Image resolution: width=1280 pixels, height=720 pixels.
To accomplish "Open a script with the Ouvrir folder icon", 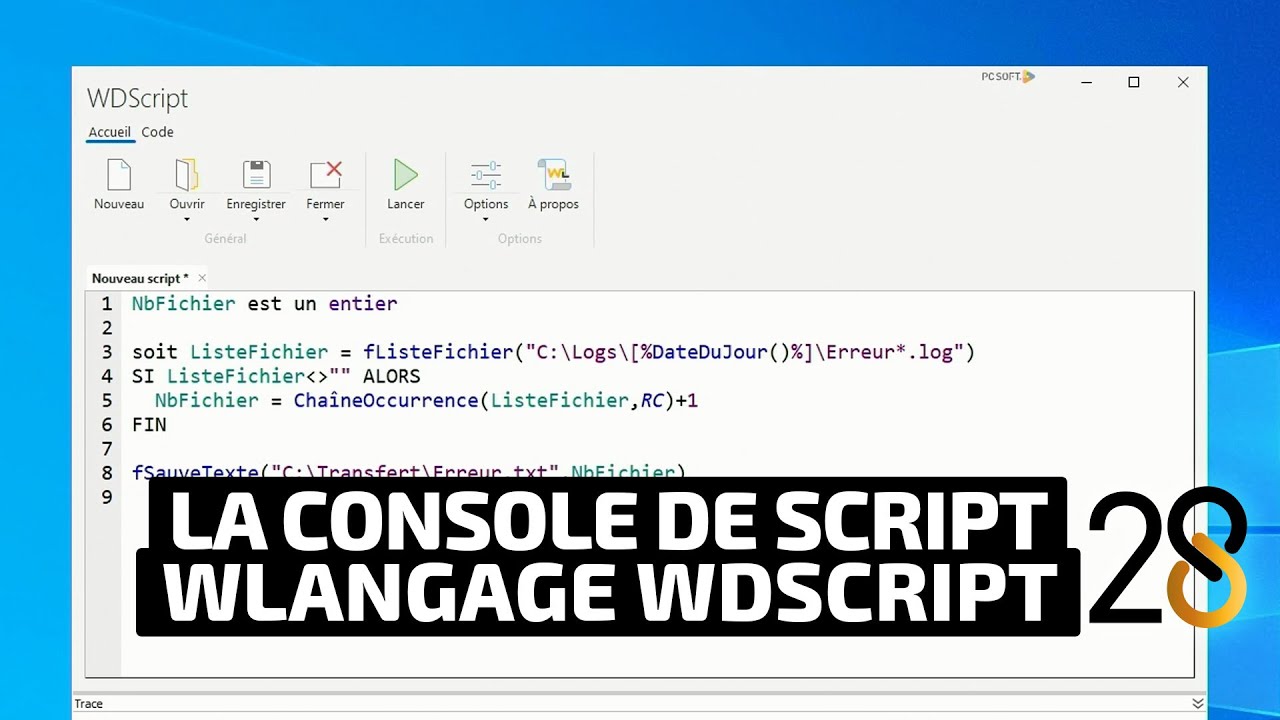I will [x=187, y=175].
